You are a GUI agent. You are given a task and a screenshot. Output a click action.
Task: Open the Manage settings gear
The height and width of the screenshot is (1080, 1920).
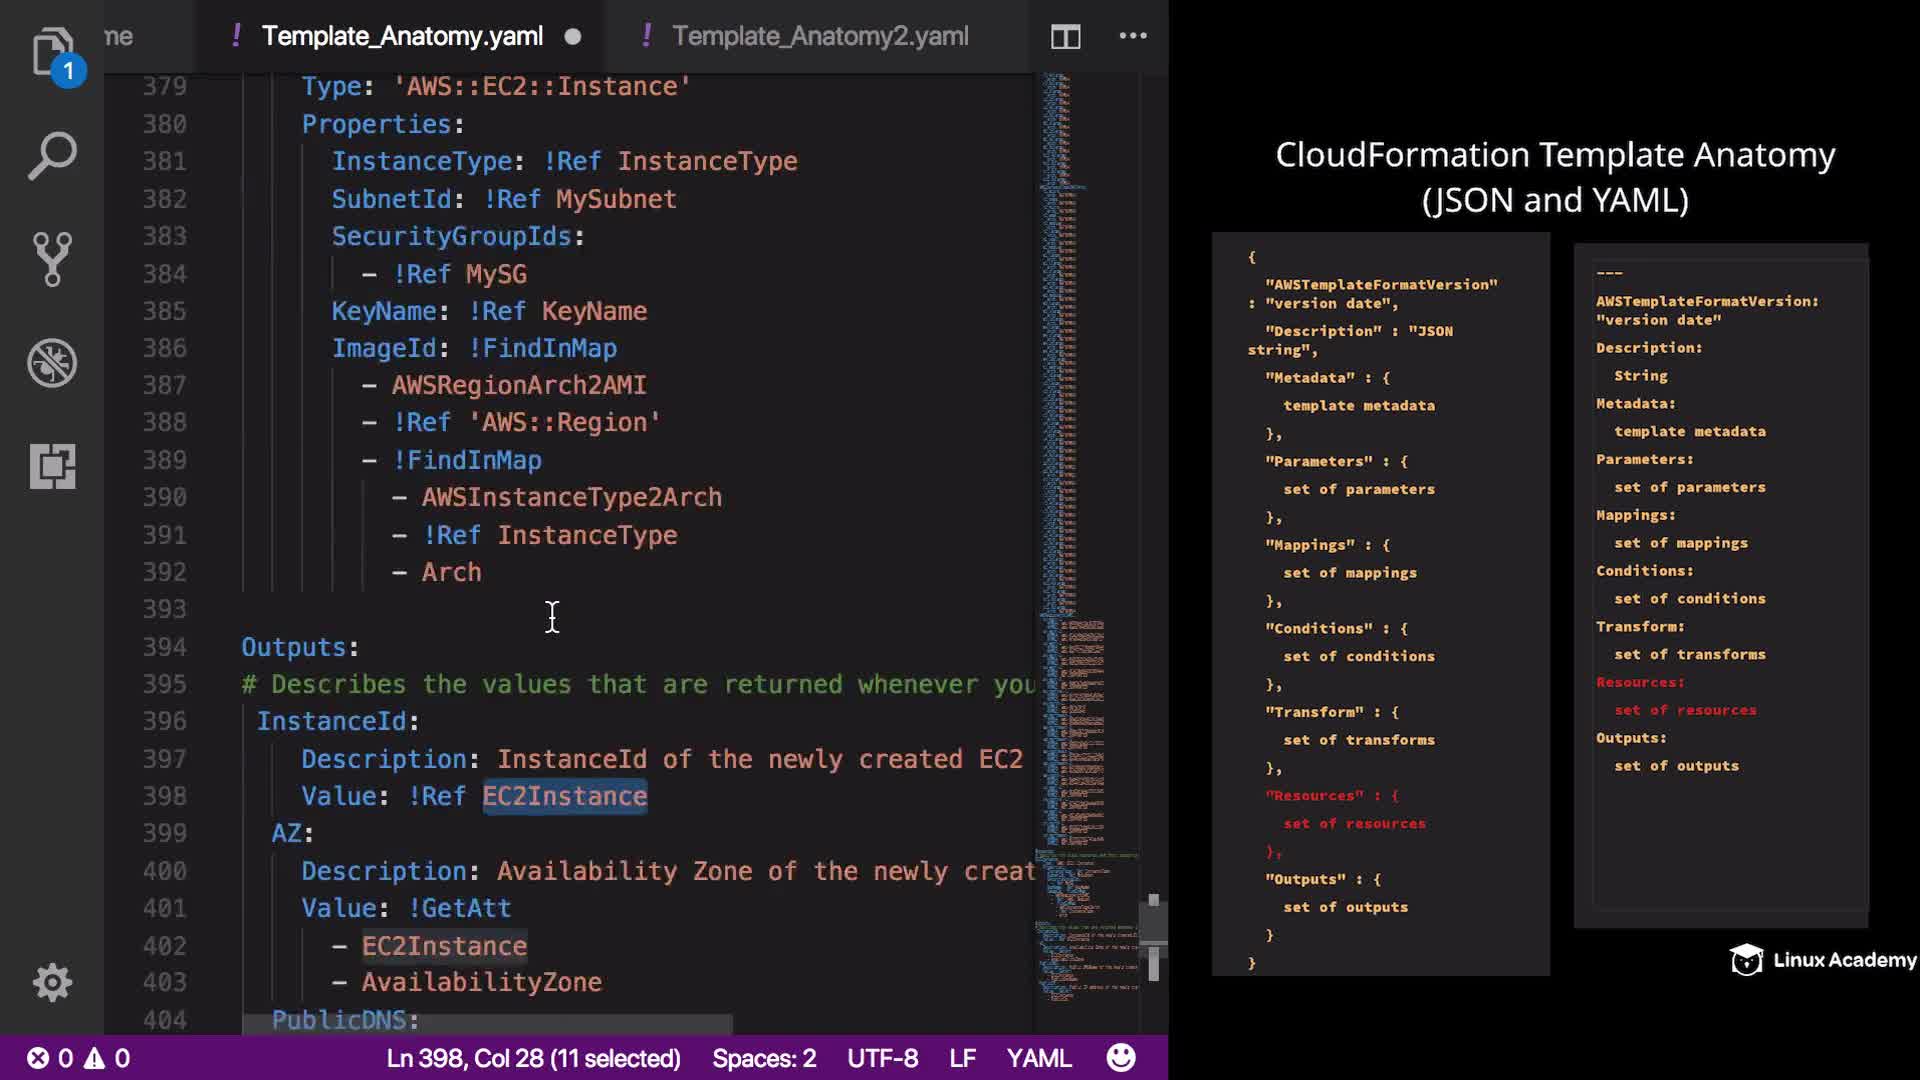pyautogui.click(x=52, y=982)
